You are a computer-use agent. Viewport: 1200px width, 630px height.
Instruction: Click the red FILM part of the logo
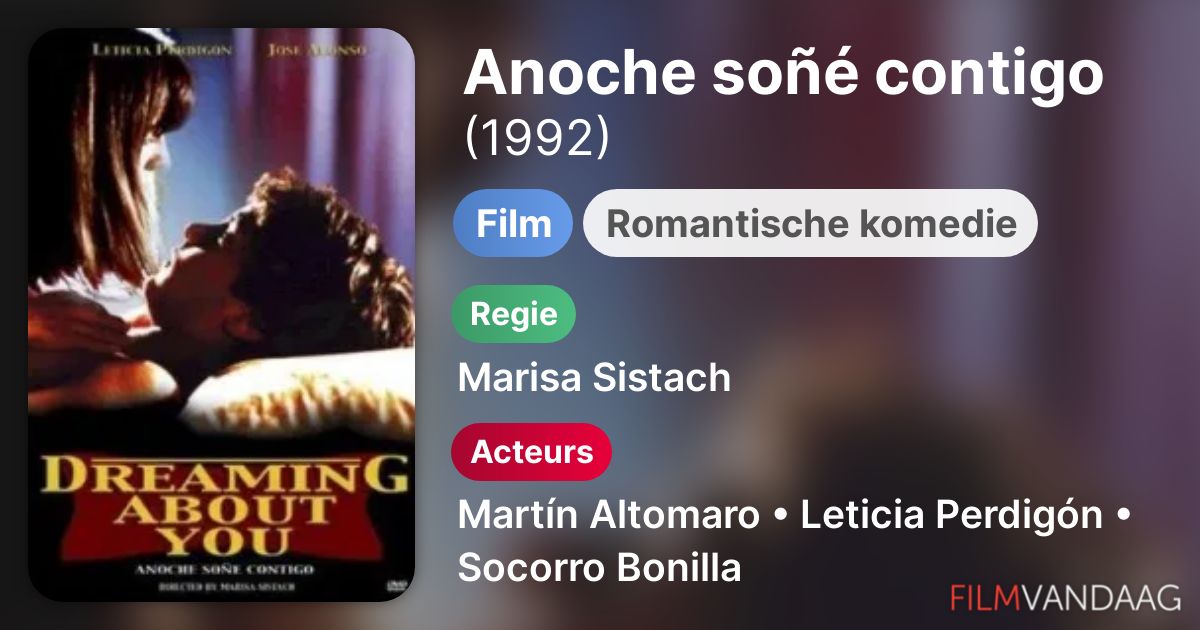tap(985, 597)
